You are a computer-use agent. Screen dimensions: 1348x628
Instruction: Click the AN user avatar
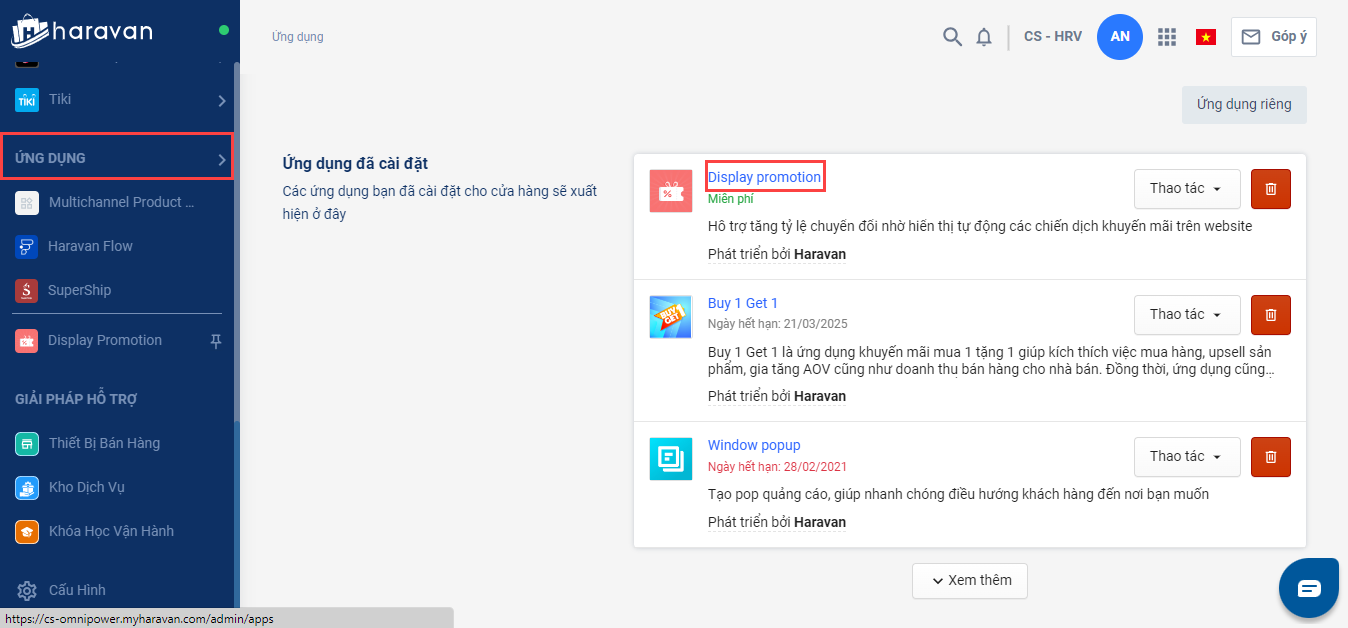[1120, 37]
